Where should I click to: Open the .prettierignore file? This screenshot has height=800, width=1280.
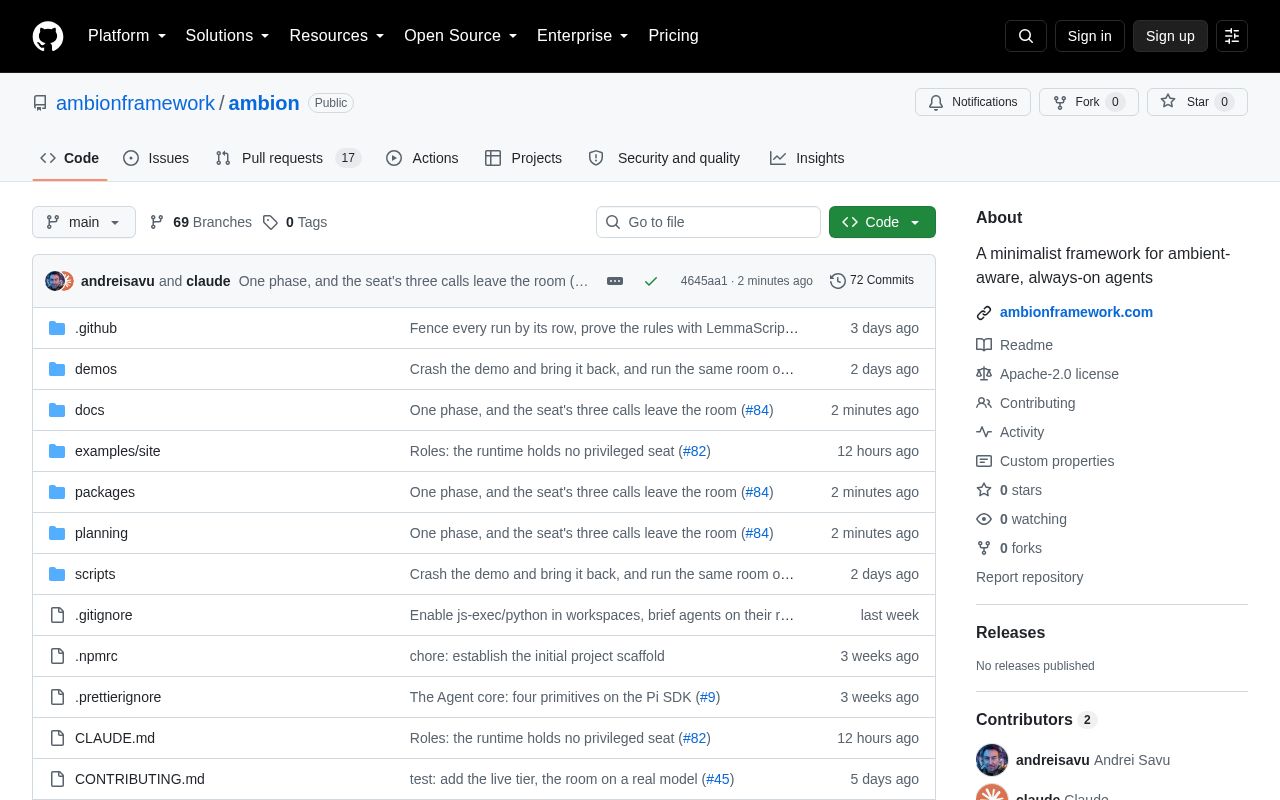click(x=118, y=697)
